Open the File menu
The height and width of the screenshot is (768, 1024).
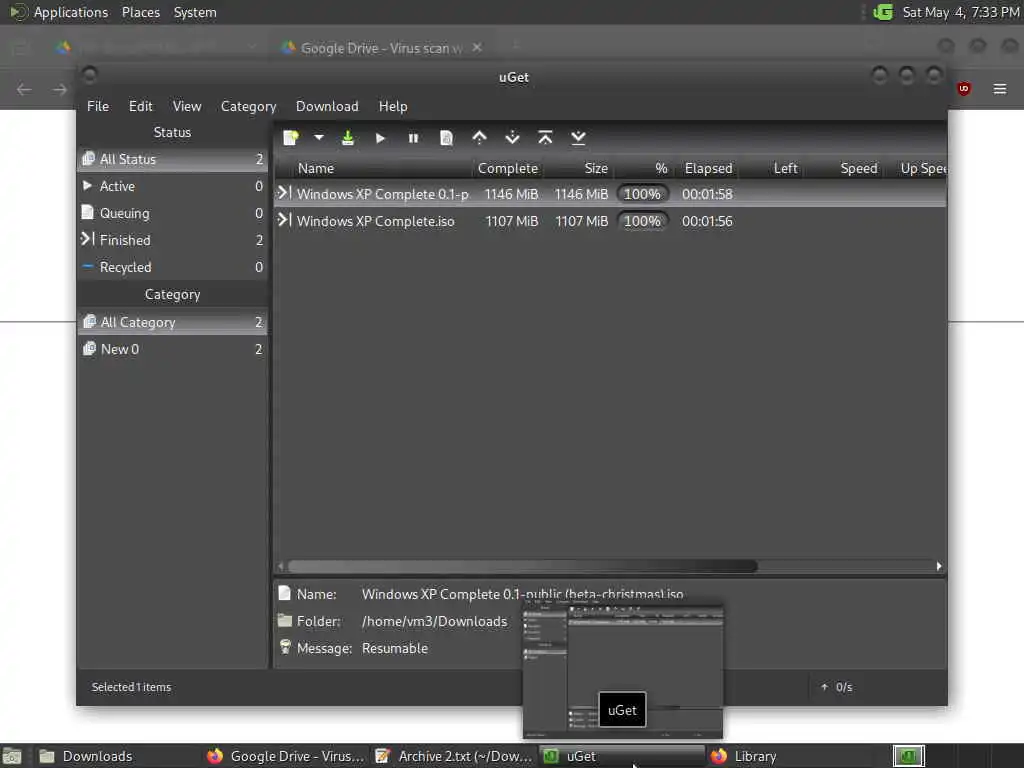pos(98,106)
